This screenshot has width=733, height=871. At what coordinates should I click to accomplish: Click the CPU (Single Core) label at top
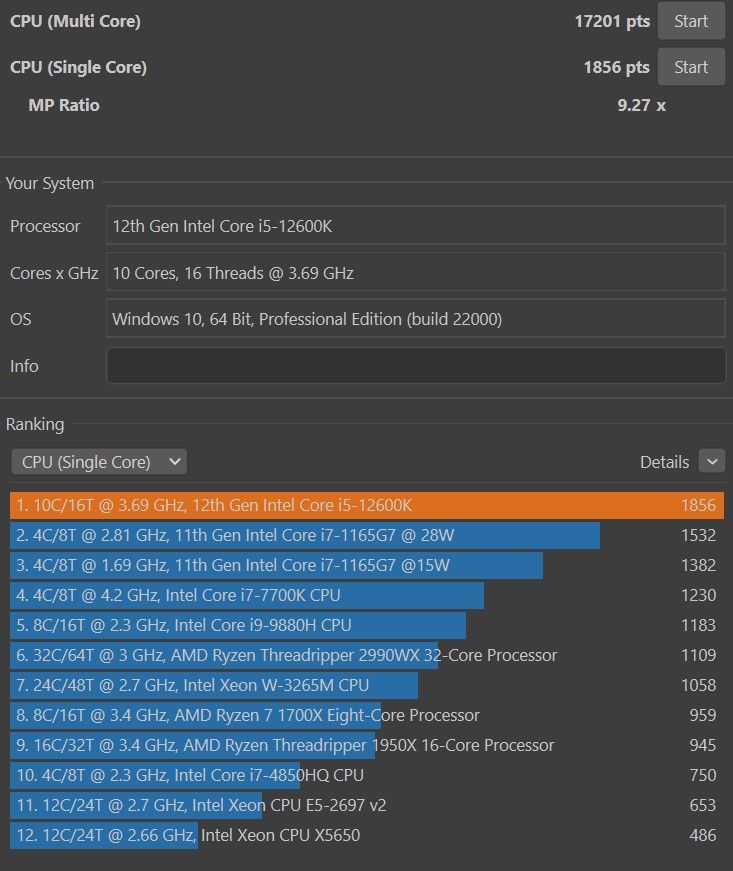[x=78, y=67]
